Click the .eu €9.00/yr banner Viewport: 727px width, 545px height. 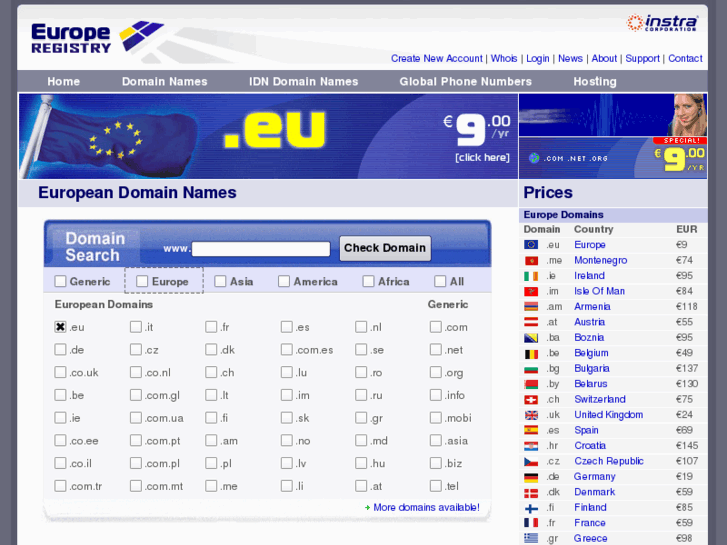click(x=268, y=136)
